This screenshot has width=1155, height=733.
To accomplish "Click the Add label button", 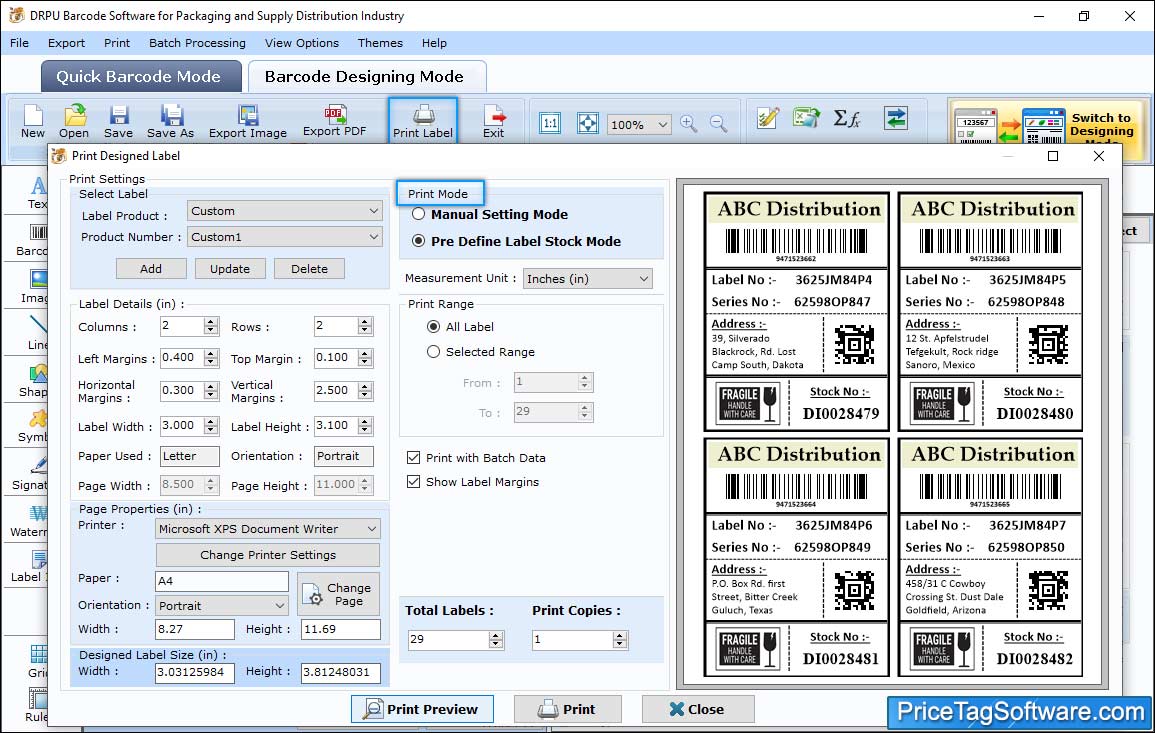I will click(151, 269).
